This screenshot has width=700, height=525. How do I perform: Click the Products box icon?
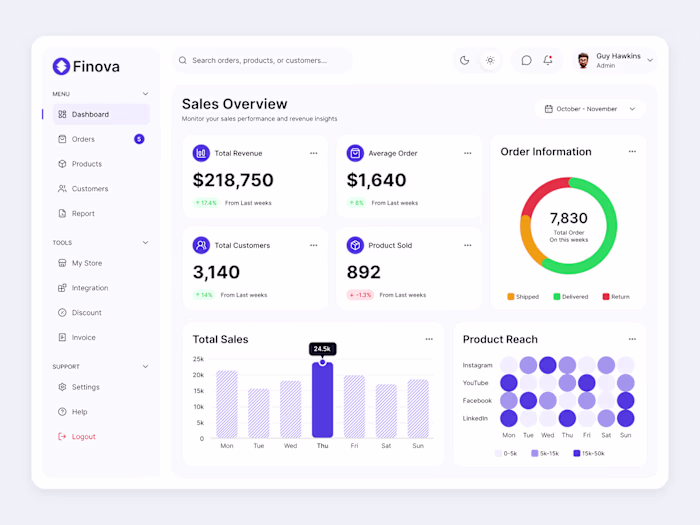pos(62,164)
